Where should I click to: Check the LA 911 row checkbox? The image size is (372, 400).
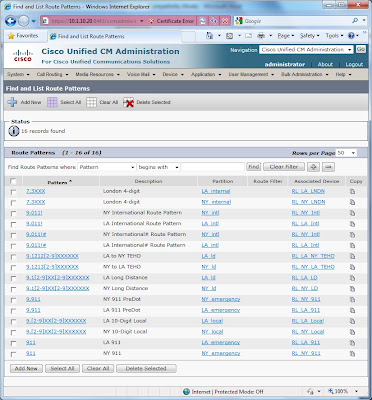(13, 343)
